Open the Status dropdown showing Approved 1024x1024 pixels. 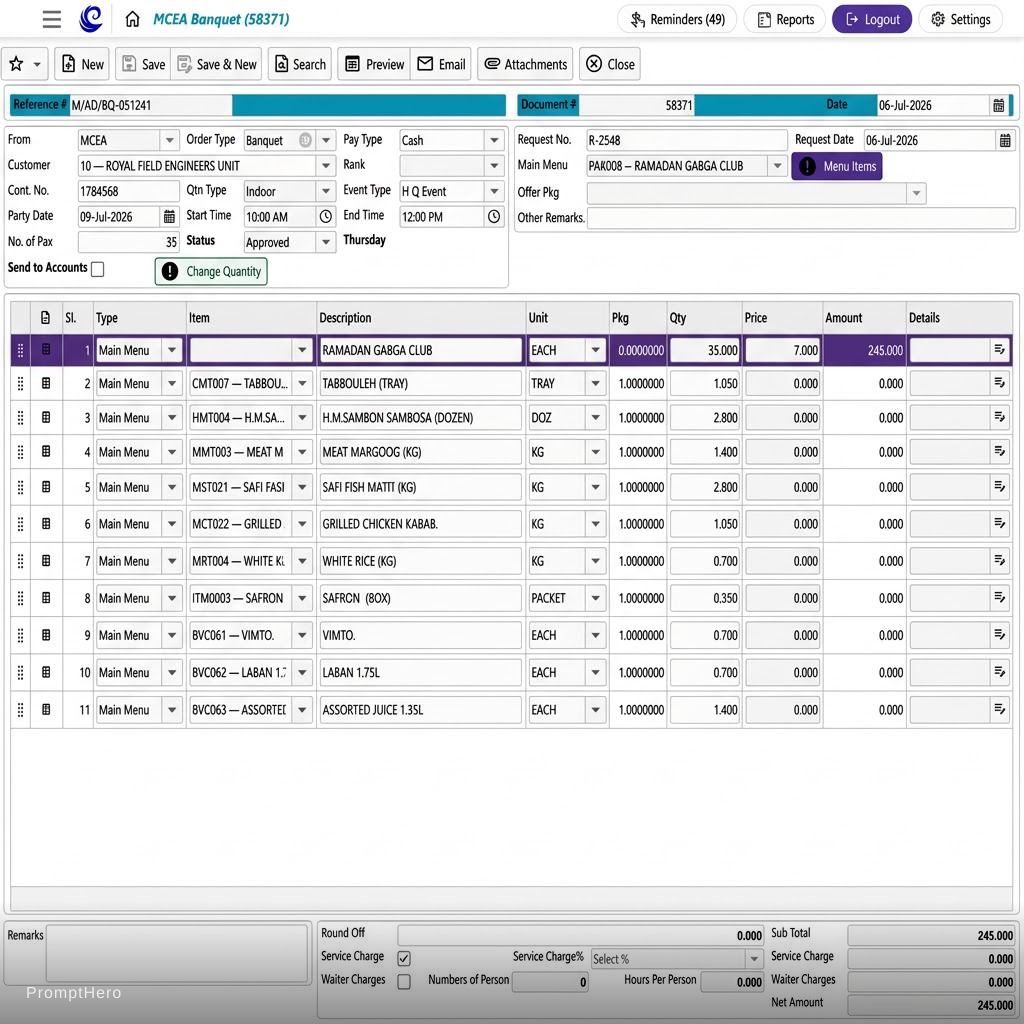(326, 242)
